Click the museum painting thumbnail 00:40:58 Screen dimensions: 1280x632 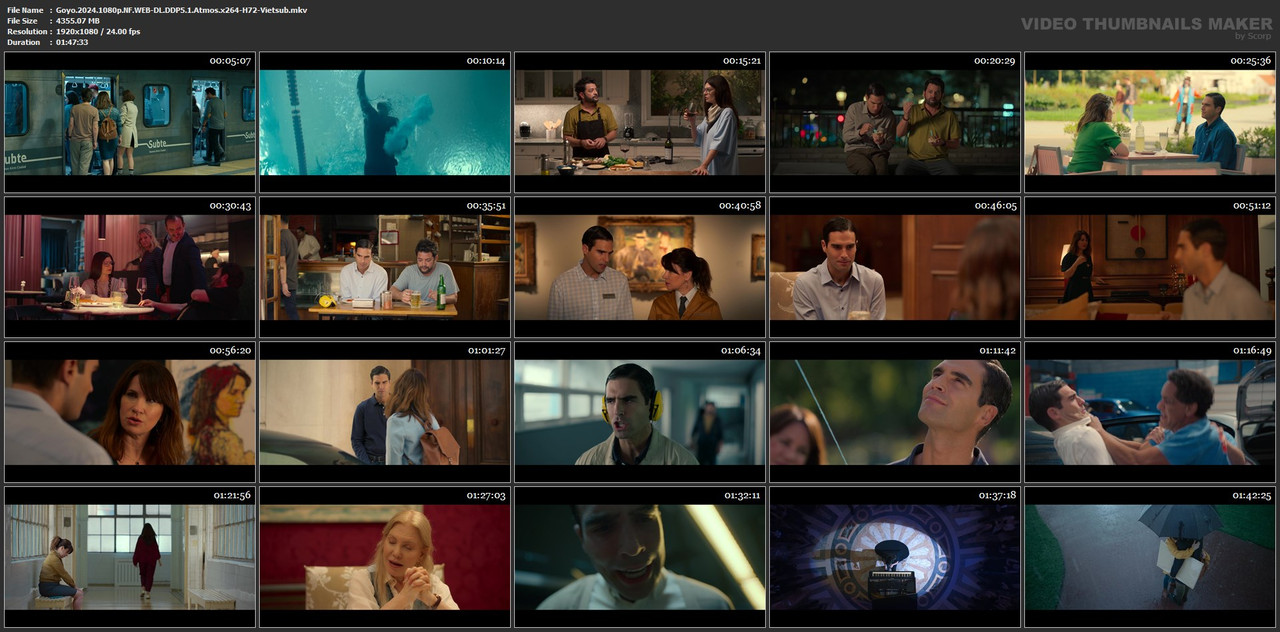640,267
